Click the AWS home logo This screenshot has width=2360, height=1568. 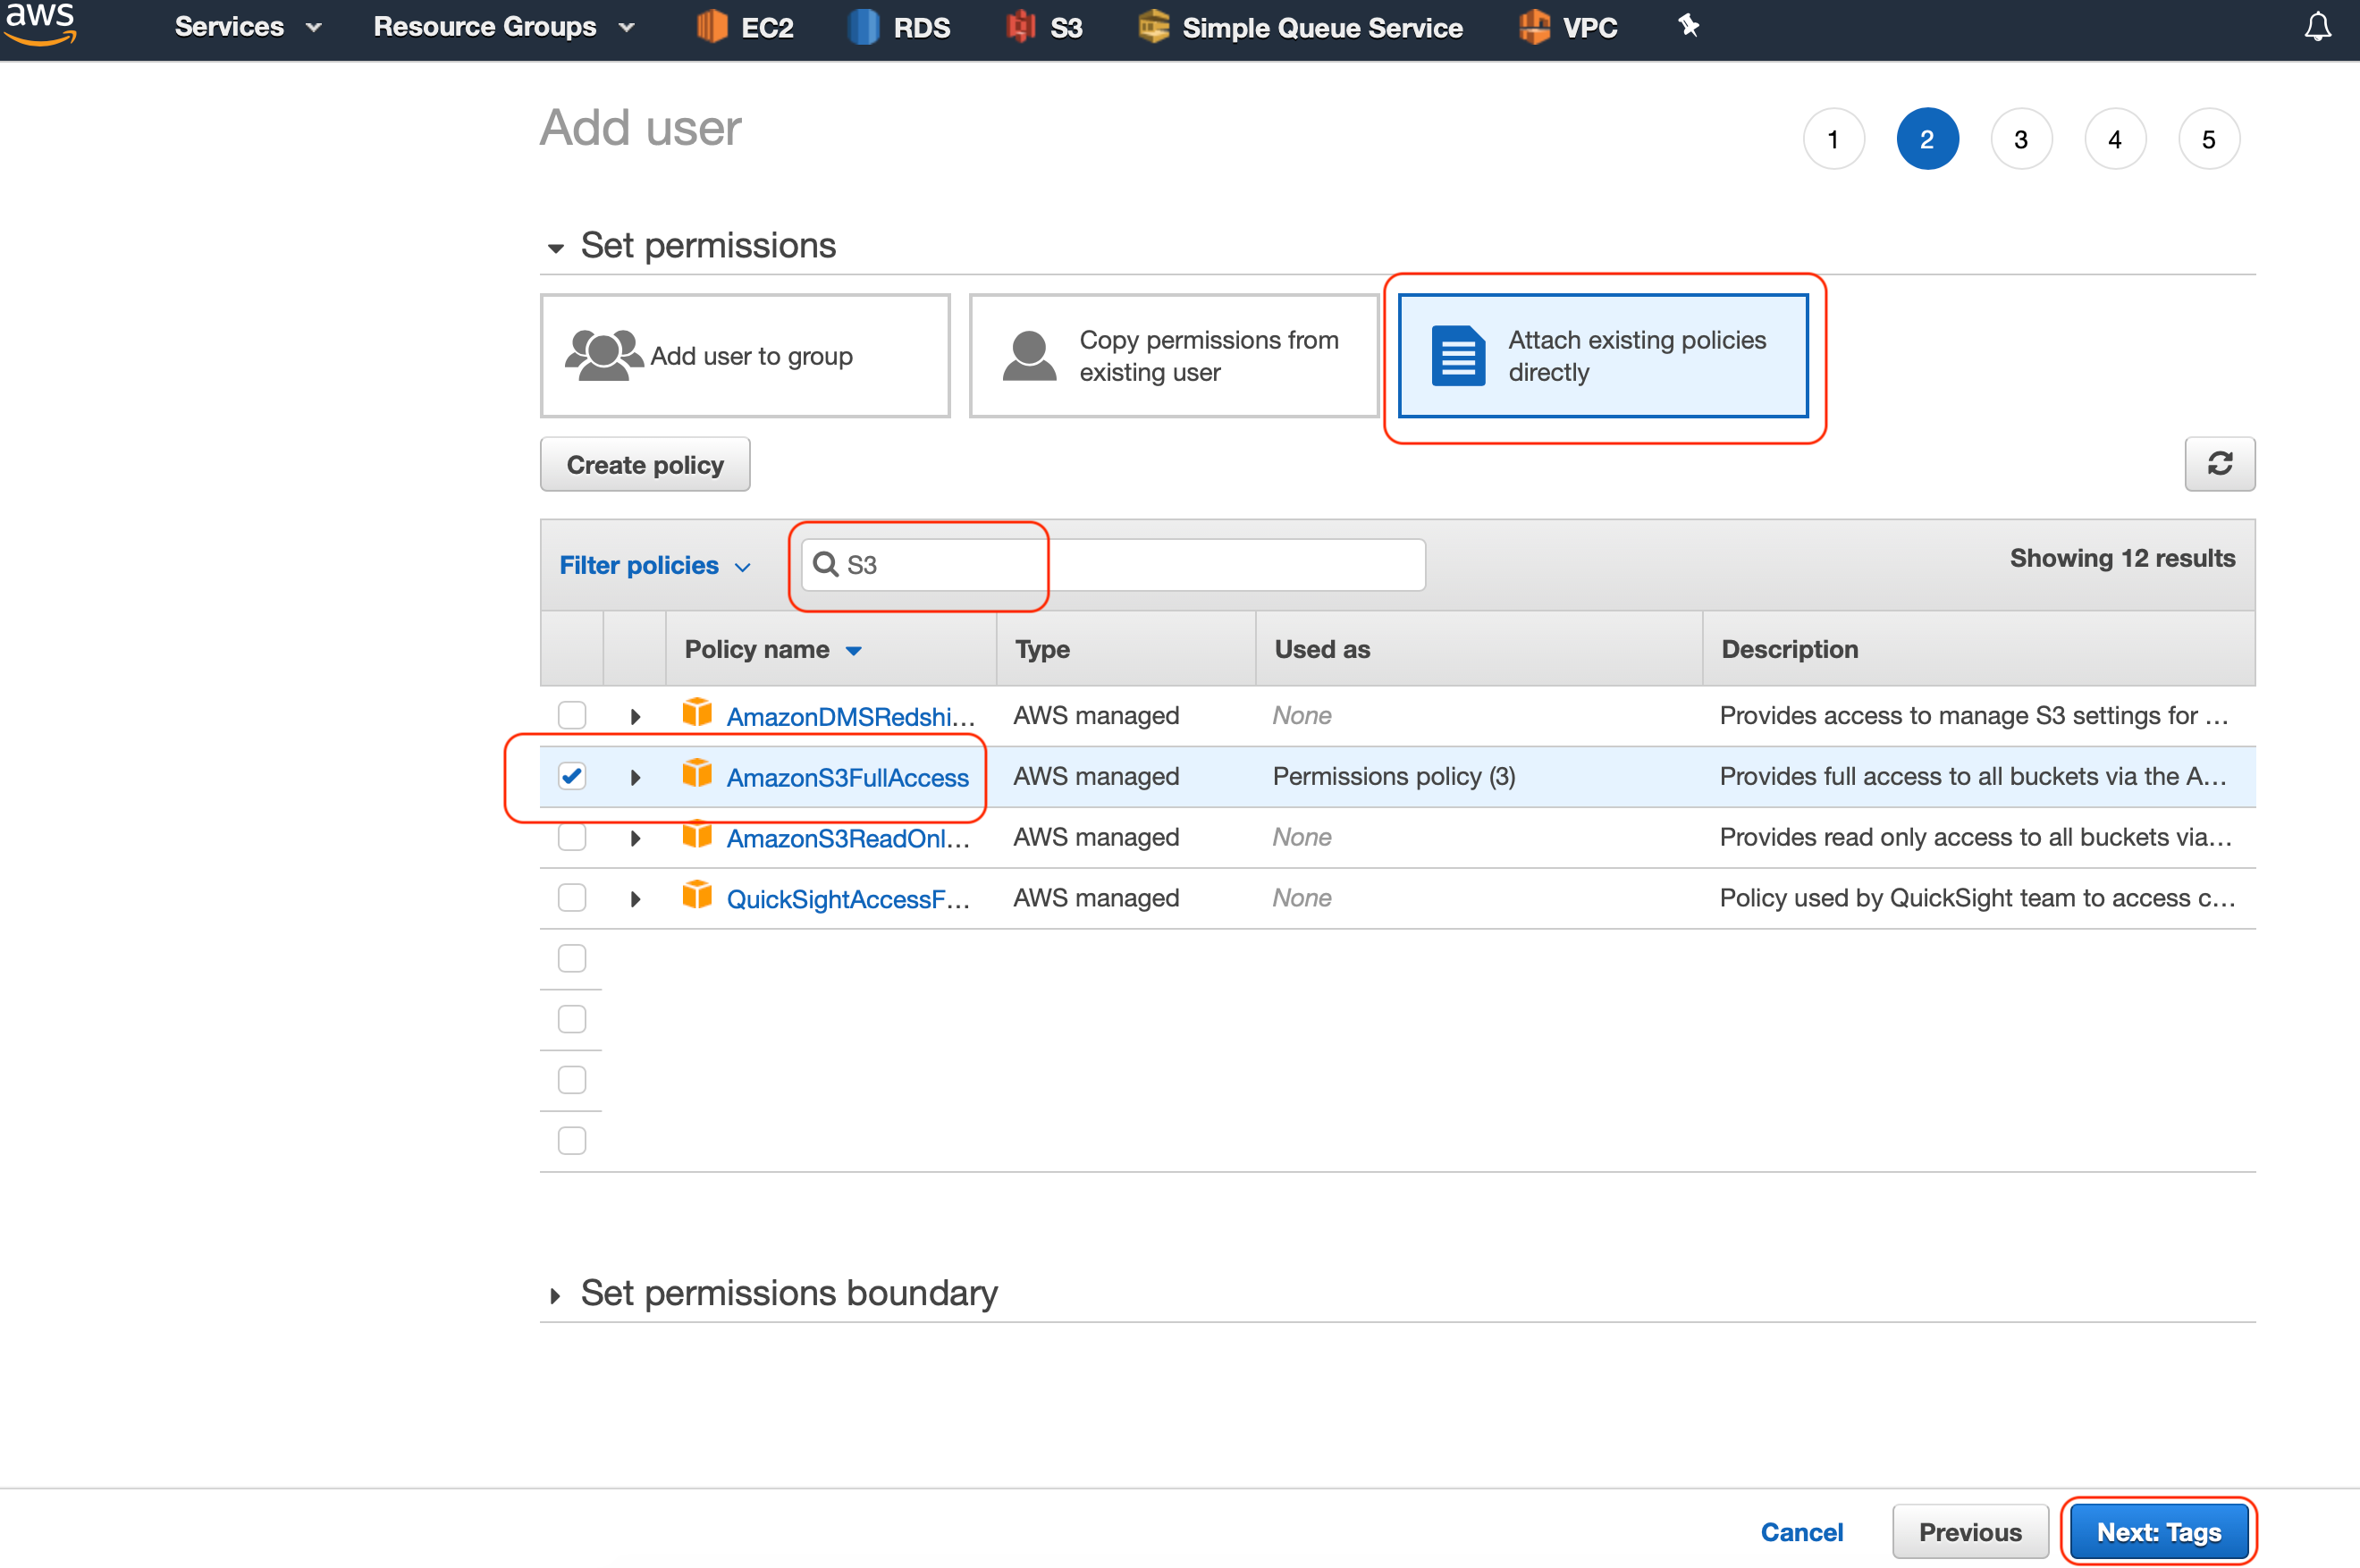click(x=39, y=25)
